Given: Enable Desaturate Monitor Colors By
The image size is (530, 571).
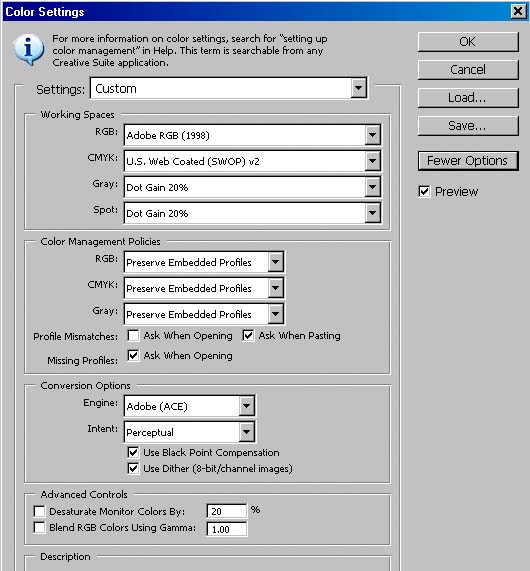Looking at the screenshot, I should point(39,511).
